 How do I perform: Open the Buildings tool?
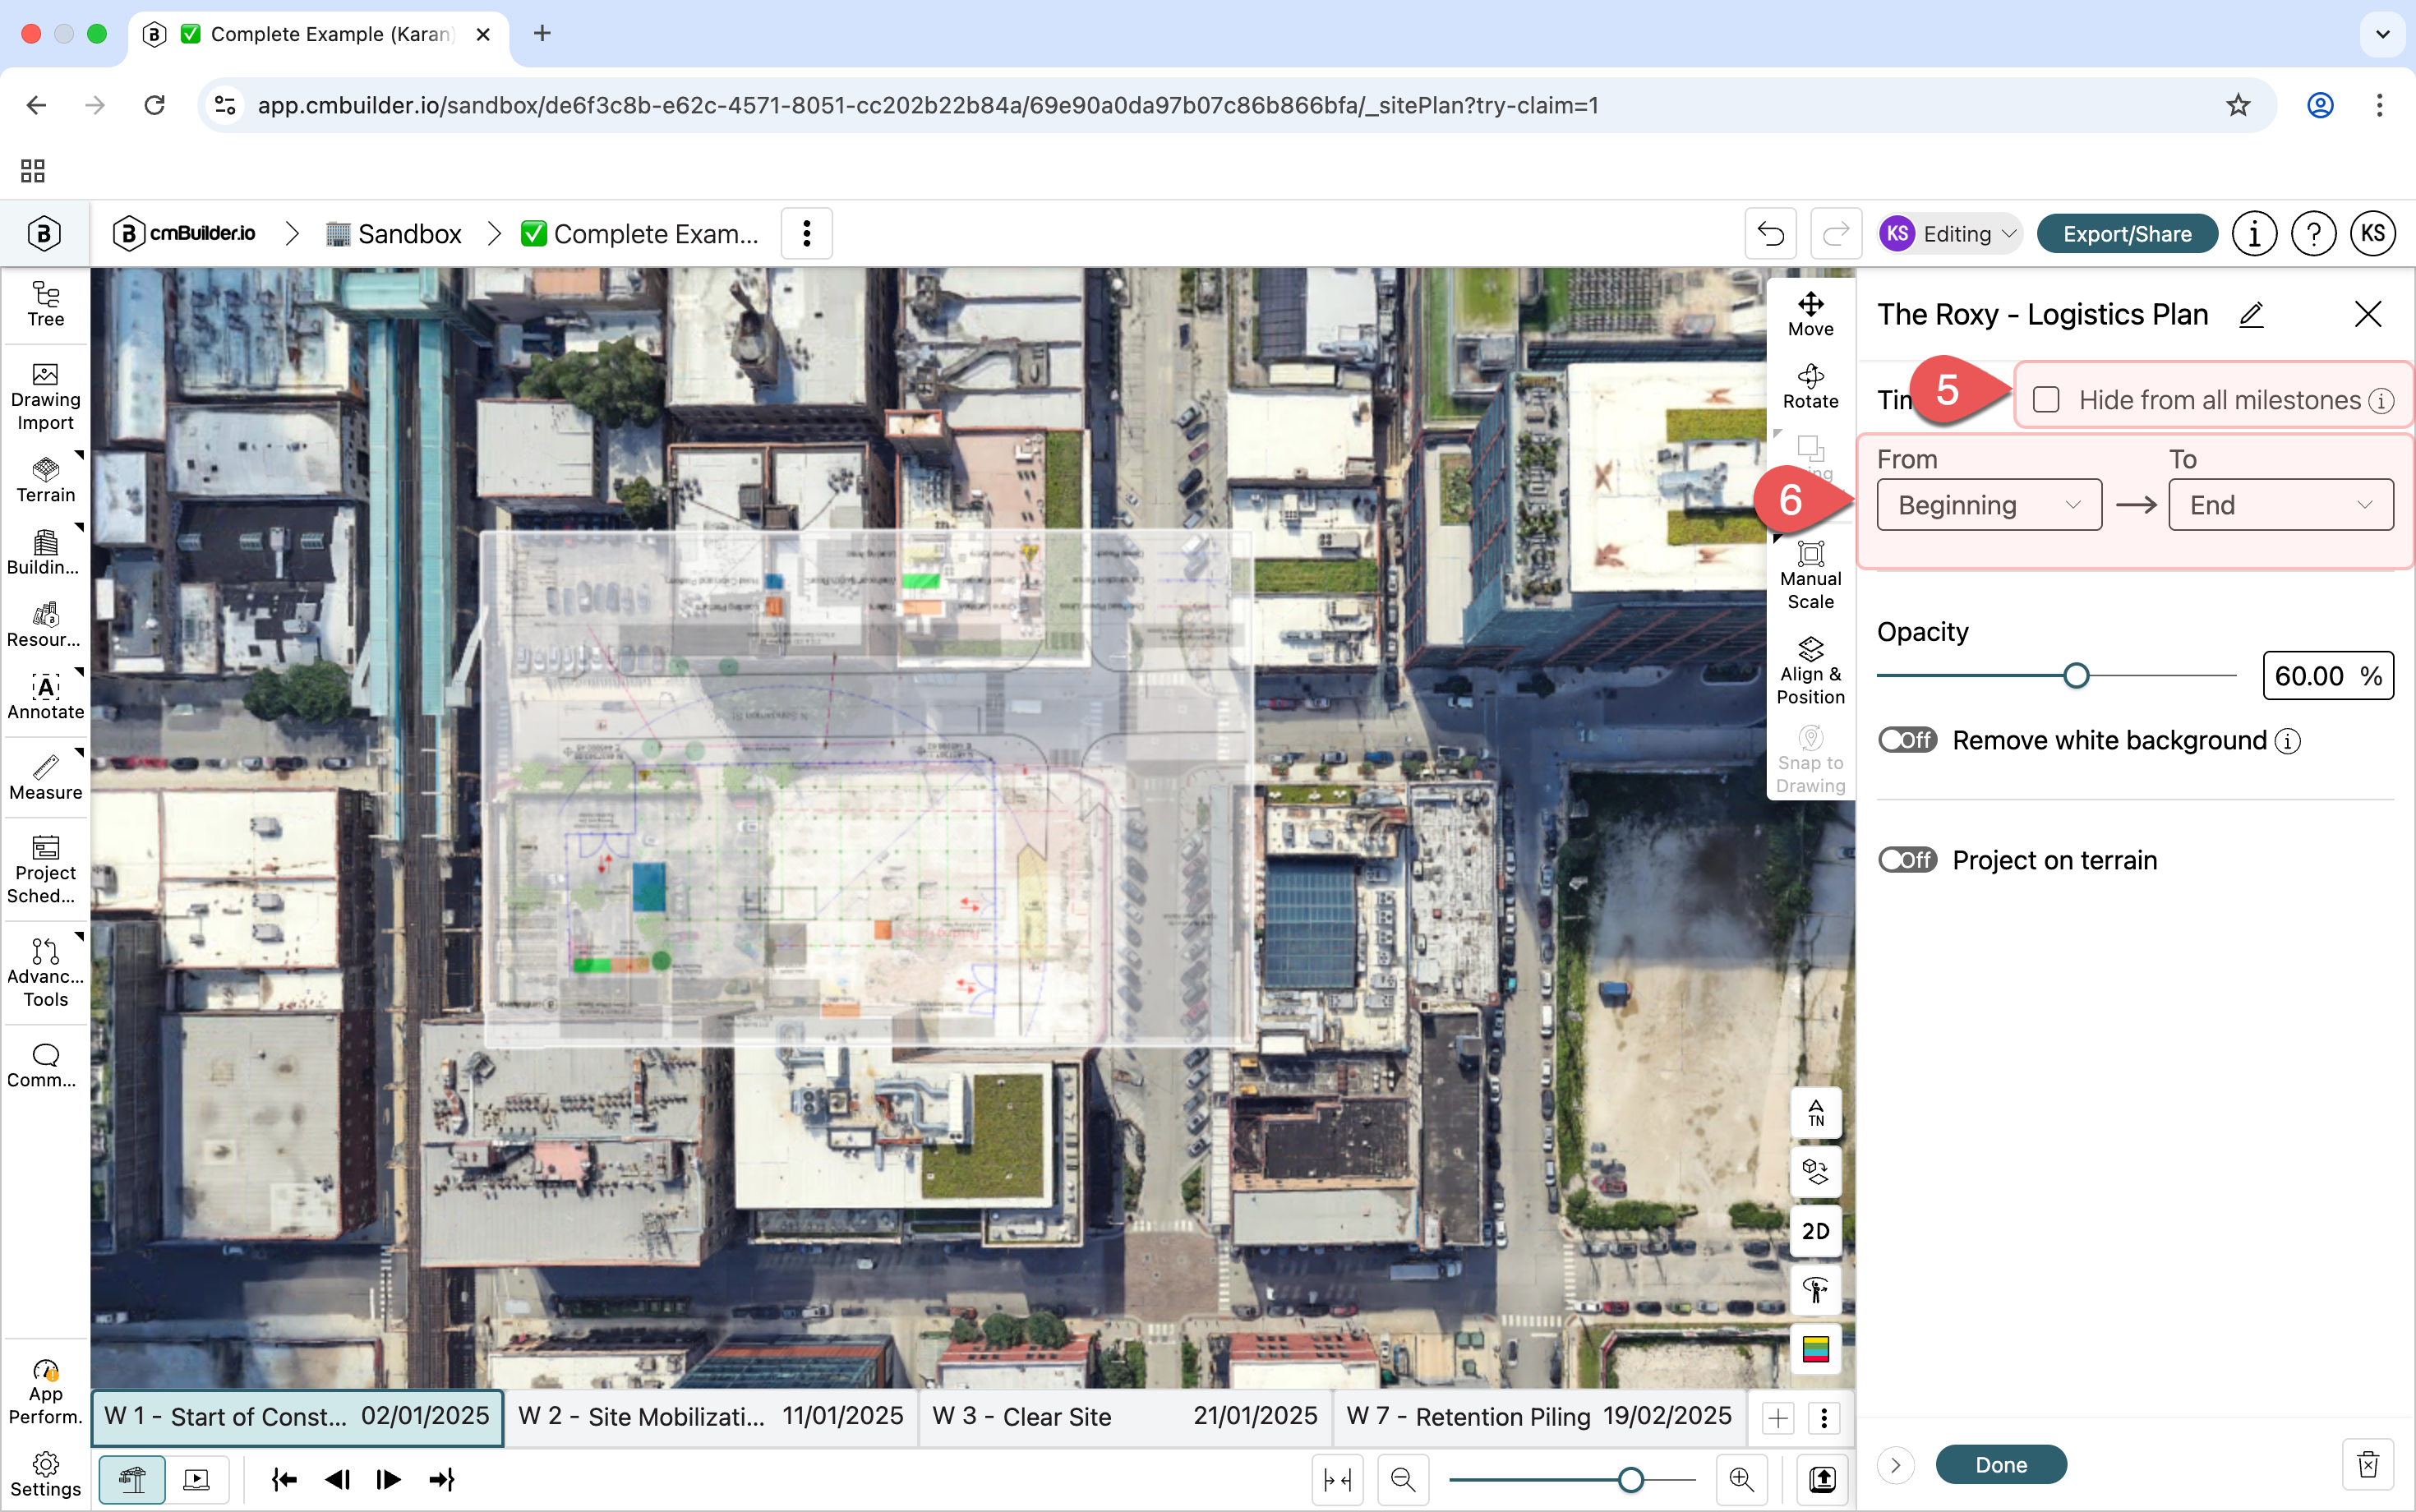45,553
